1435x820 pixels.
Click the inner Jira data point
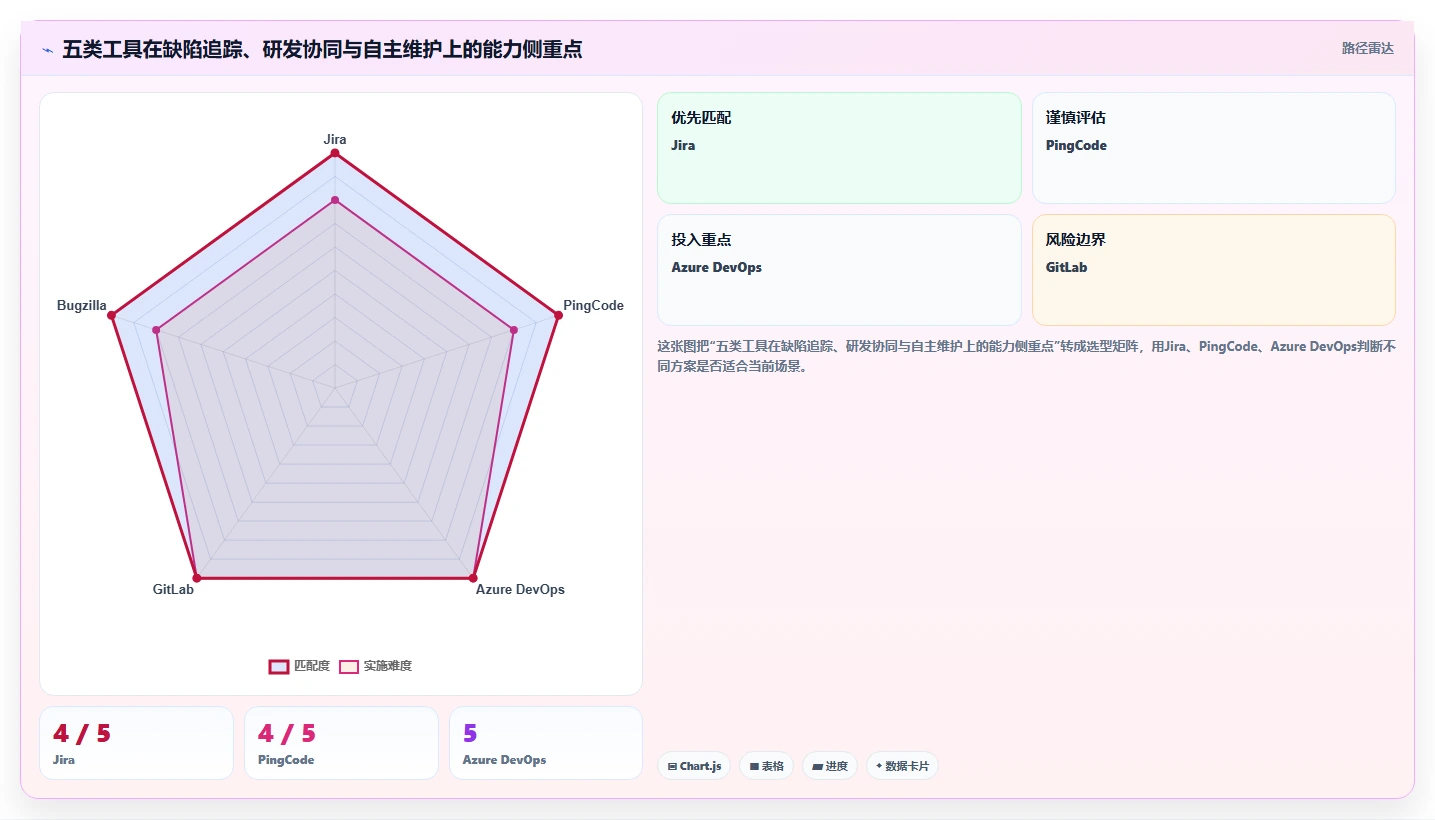click(335, 200)
